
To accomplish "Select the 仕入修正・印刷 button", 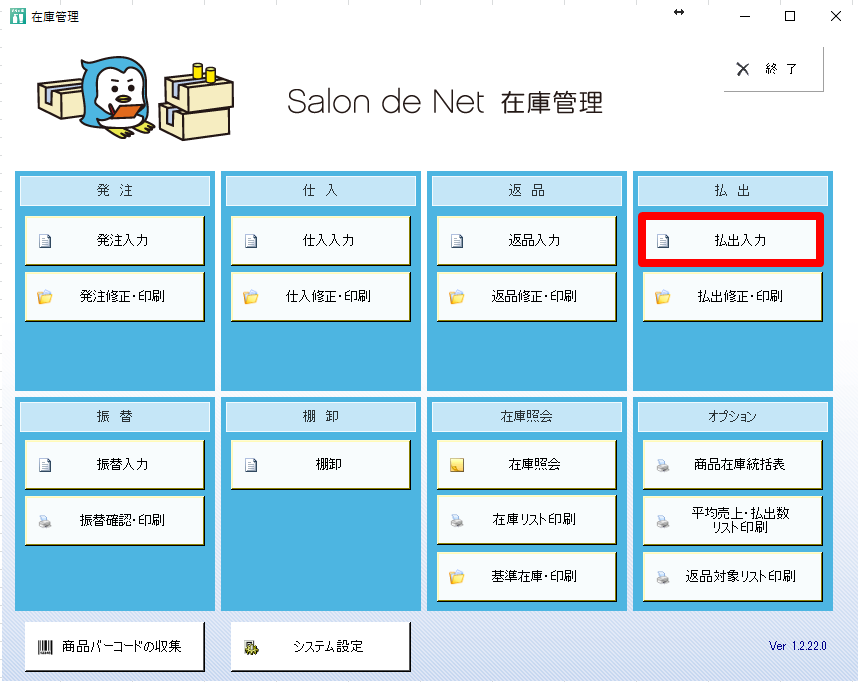I will point(320,296).
